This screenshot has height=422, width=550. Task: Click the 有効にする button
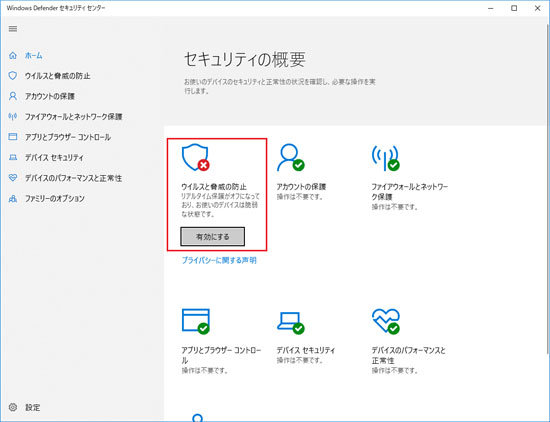point(213,237)
